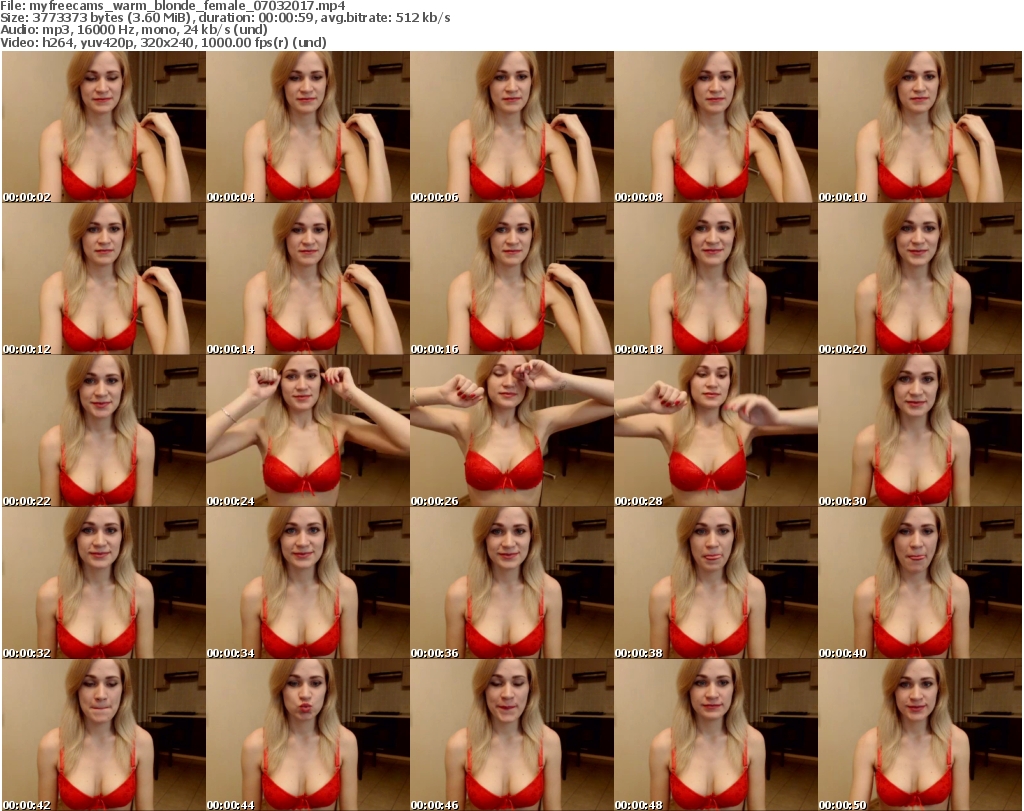
Task: Select the thumbnail stamped 00:00:28
Action: pos(716,431)
